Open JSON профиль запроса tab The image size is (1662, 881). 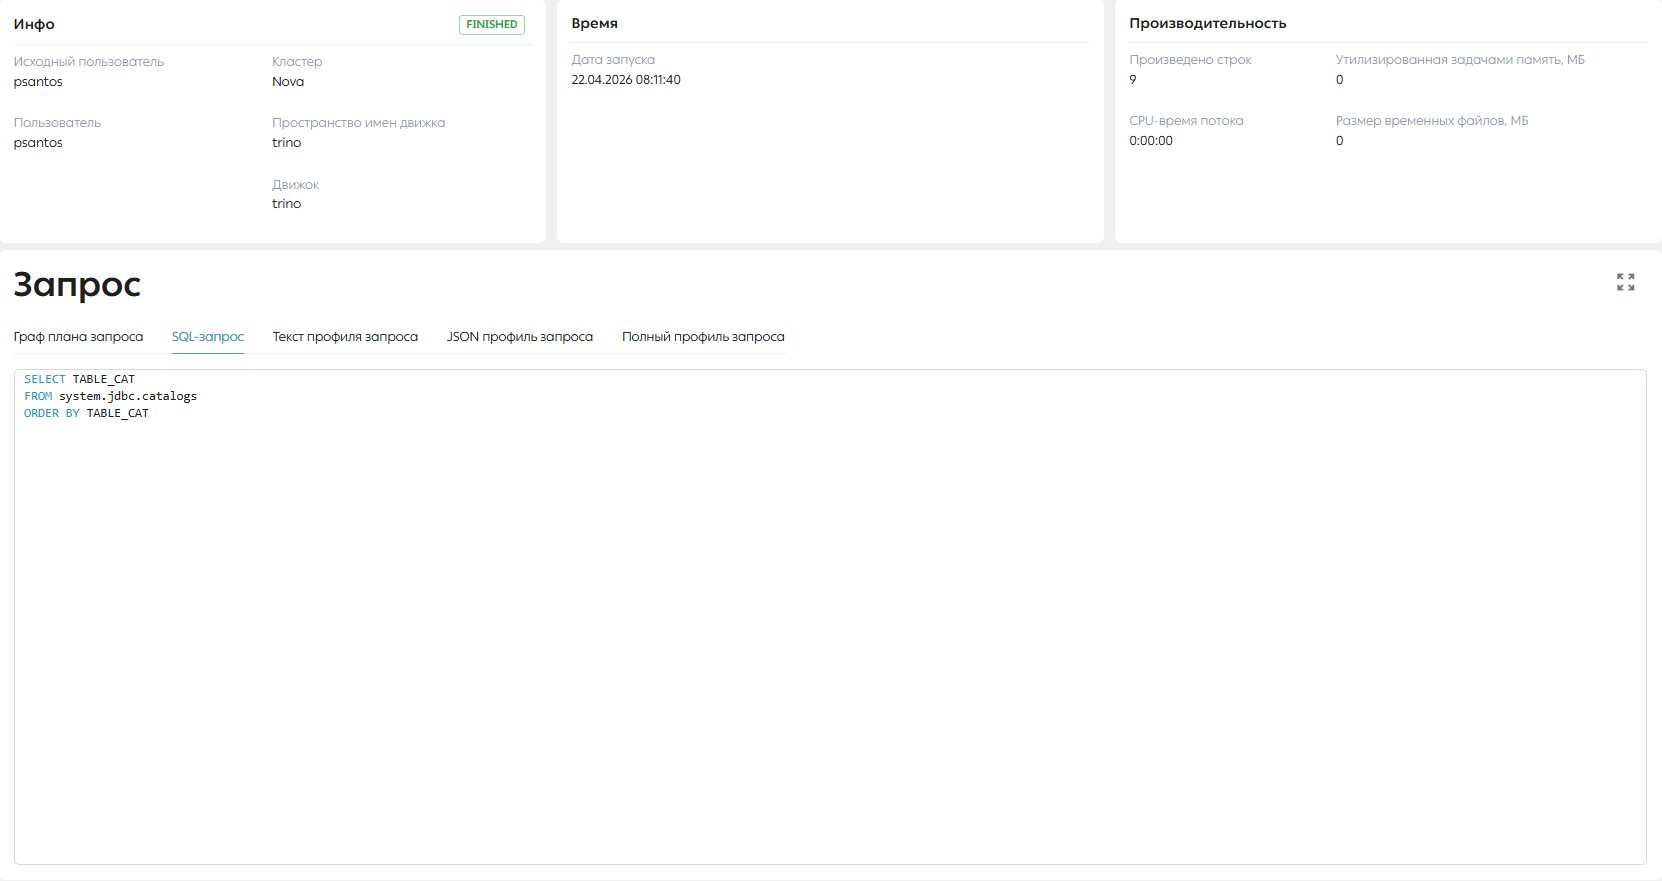[x=520, y=337]
